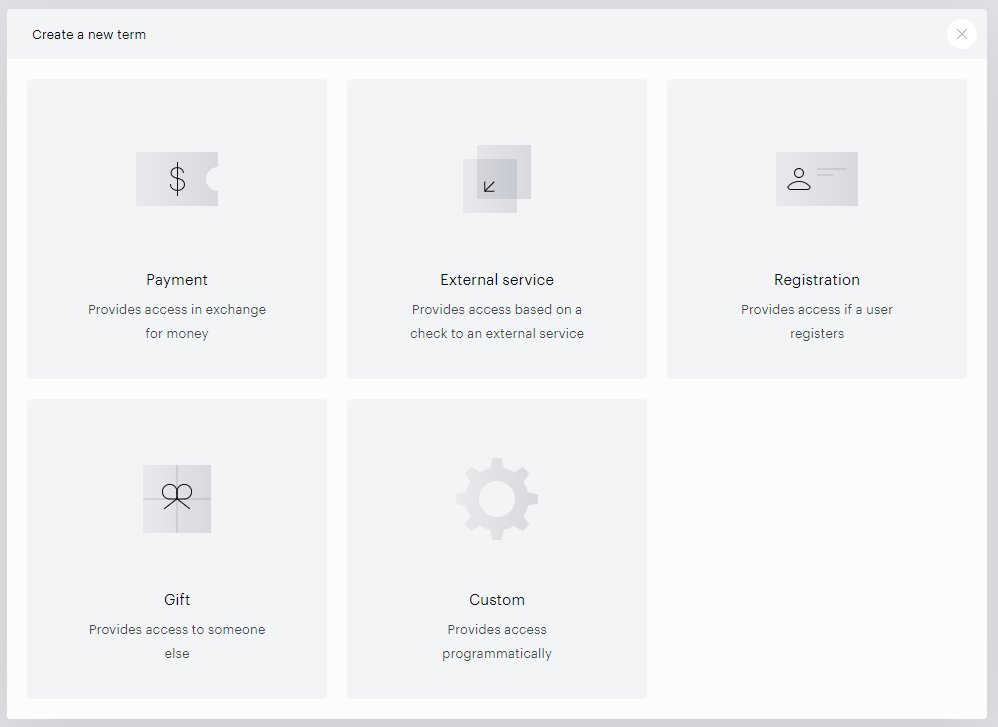
Task: Click 'Provides access to someone else' description
Action: coord(177,641)
